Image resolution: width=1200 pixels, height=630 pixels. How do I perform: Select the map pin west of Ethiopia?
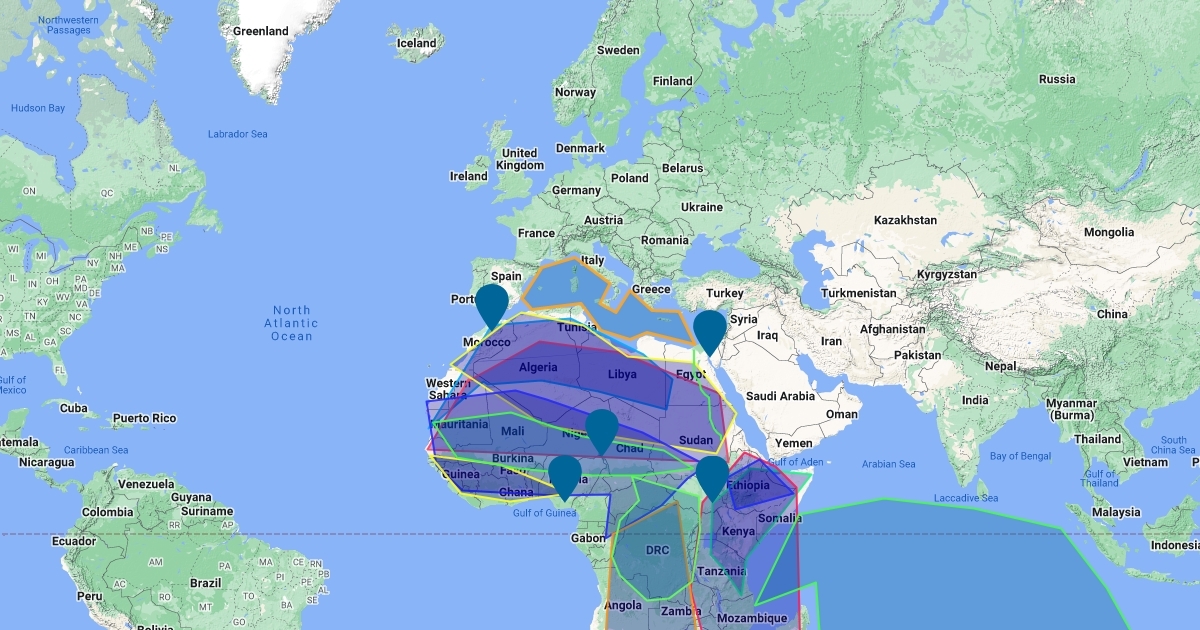[712, 475]
